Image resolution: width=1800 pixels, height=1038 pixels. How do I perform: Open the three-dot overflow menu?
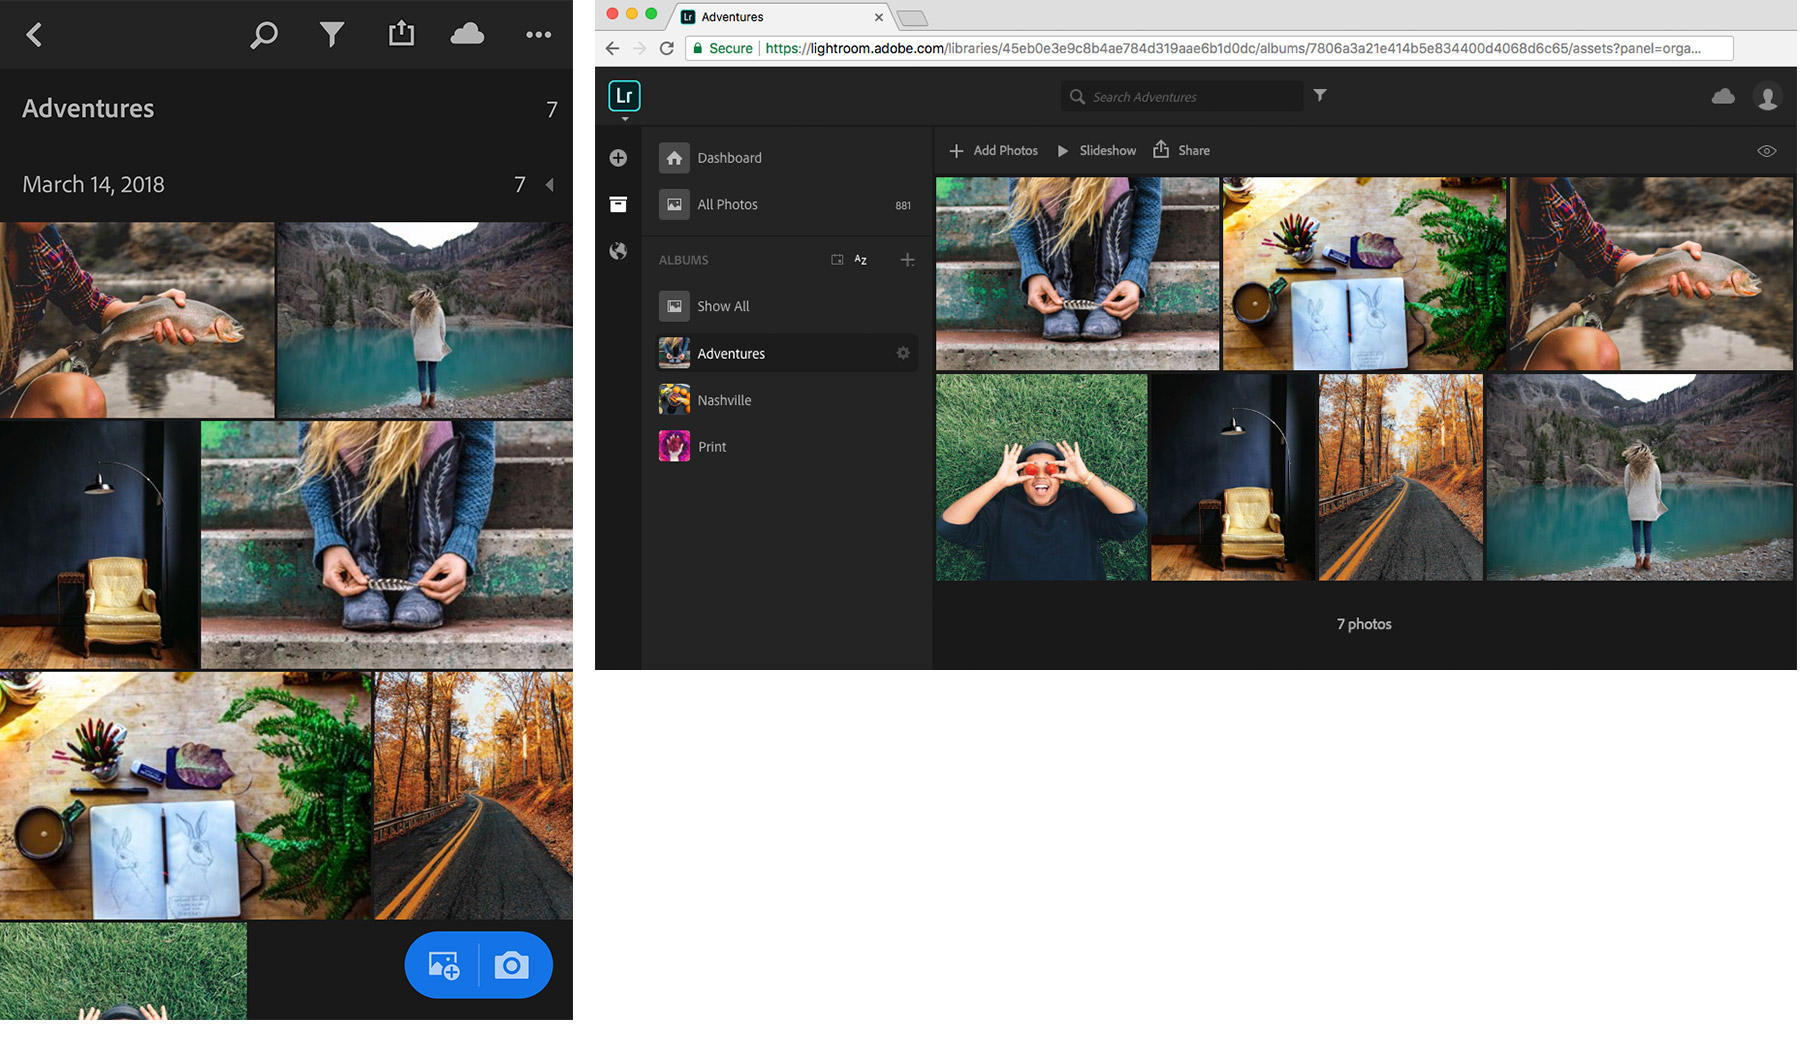click(538, 34)
